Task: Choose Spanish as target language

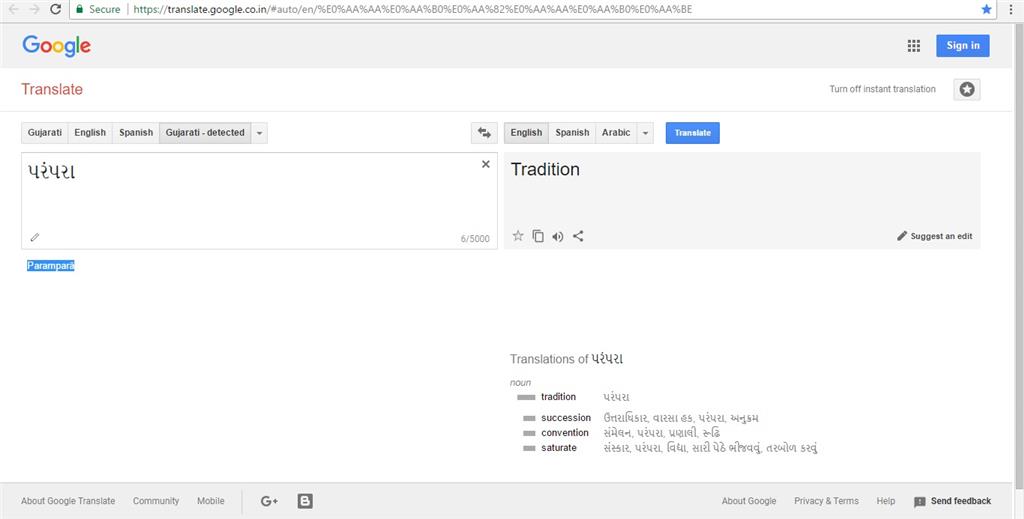Action: point(572,133)
